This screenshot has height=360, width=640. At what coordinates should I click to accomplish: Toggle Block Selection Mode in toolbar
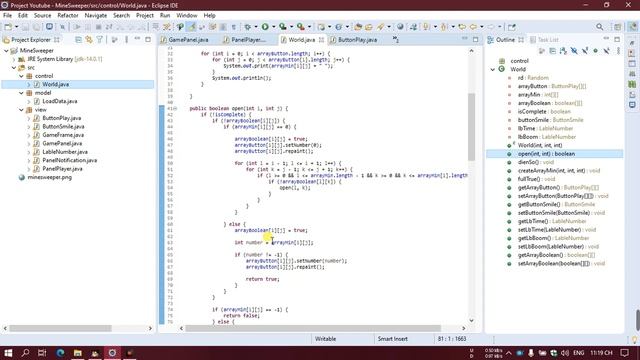[223, 27]
